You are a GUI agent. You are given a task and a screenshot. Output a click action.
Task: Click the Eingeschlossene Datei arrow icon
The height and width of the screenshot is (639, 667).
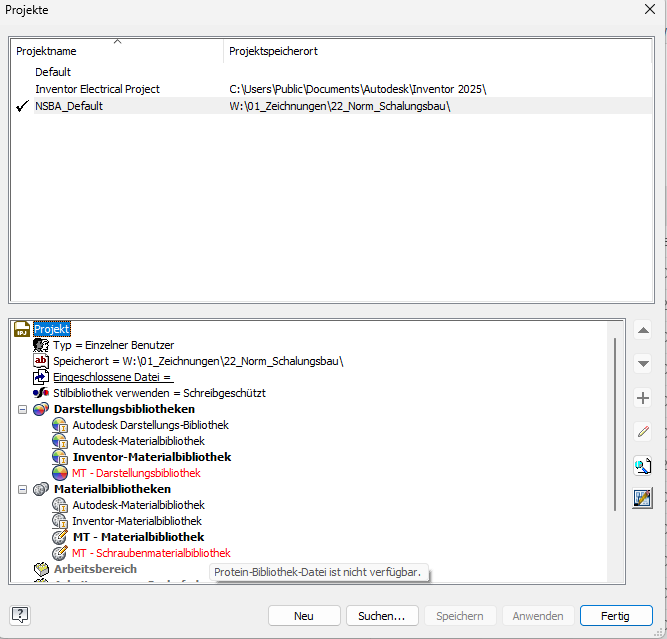point(41,377)
